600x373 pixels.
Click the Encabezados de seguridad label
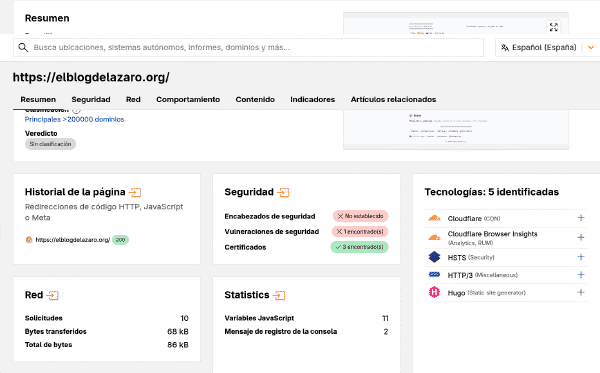point(270,217)
